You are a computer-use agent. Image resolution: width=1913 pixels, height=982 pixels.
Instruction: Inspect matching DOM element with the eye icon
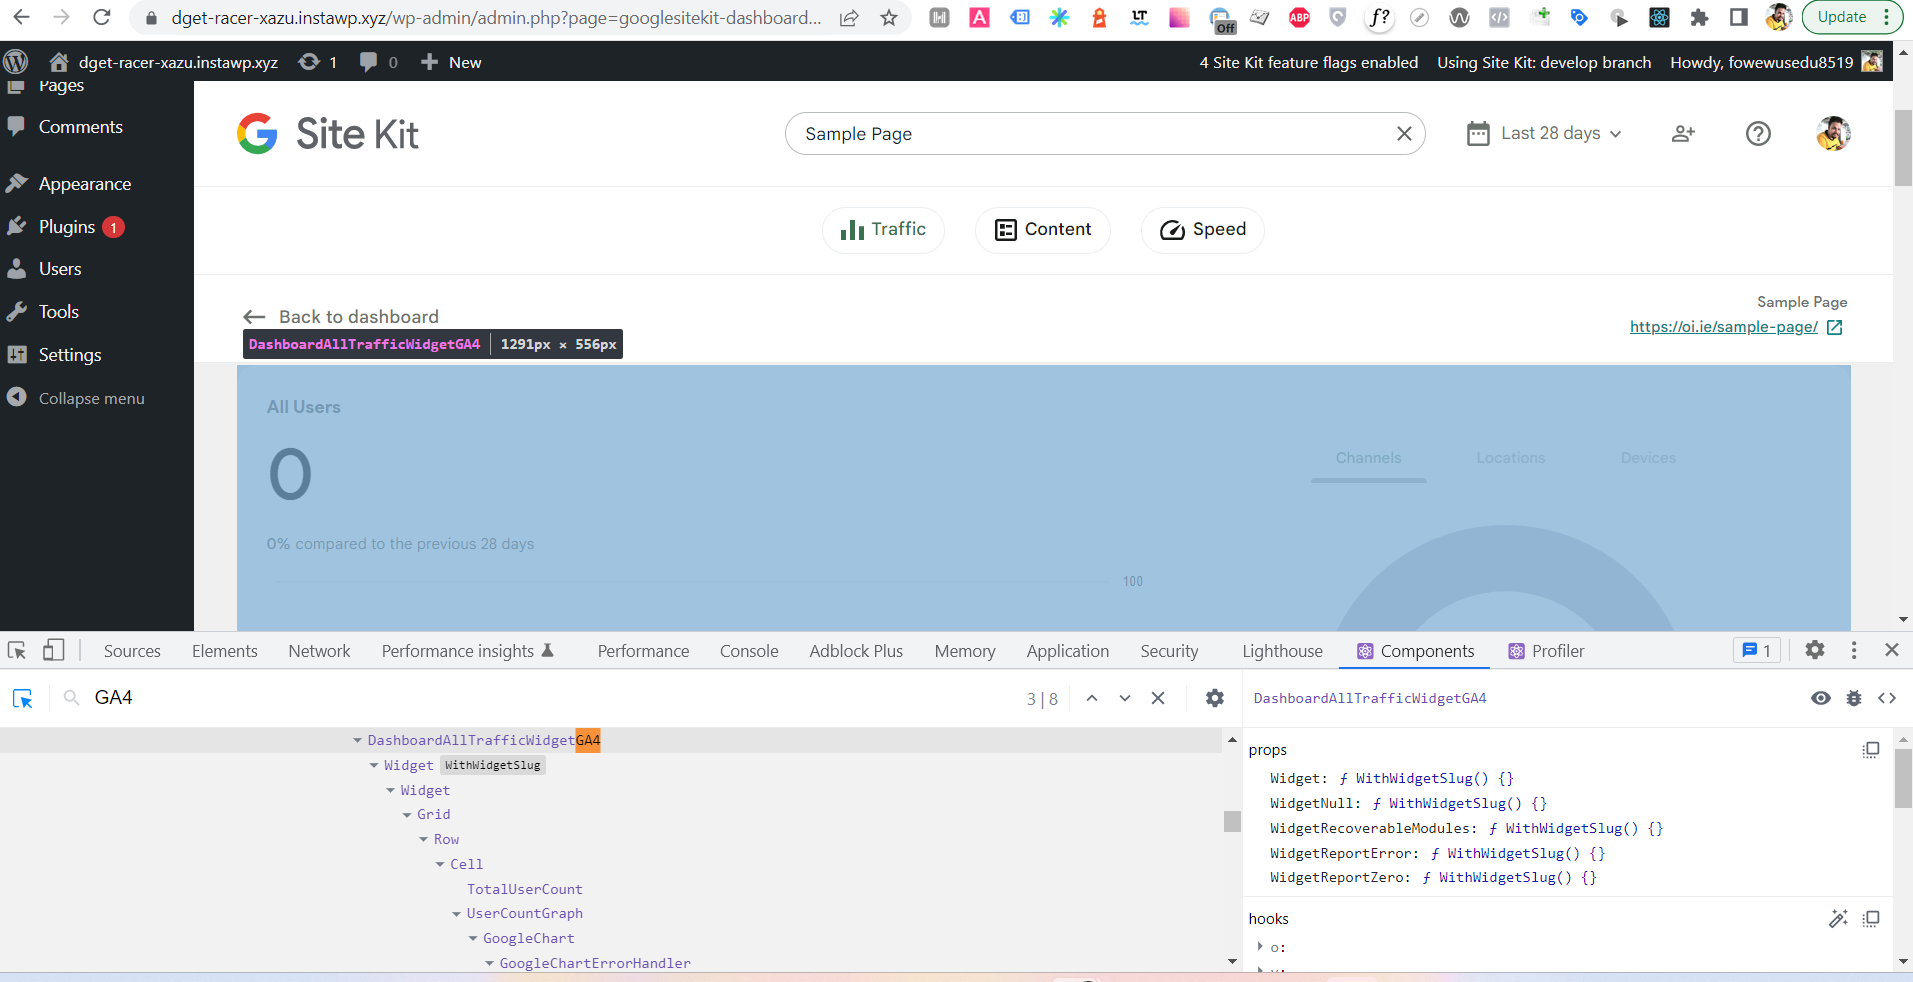1820,698
